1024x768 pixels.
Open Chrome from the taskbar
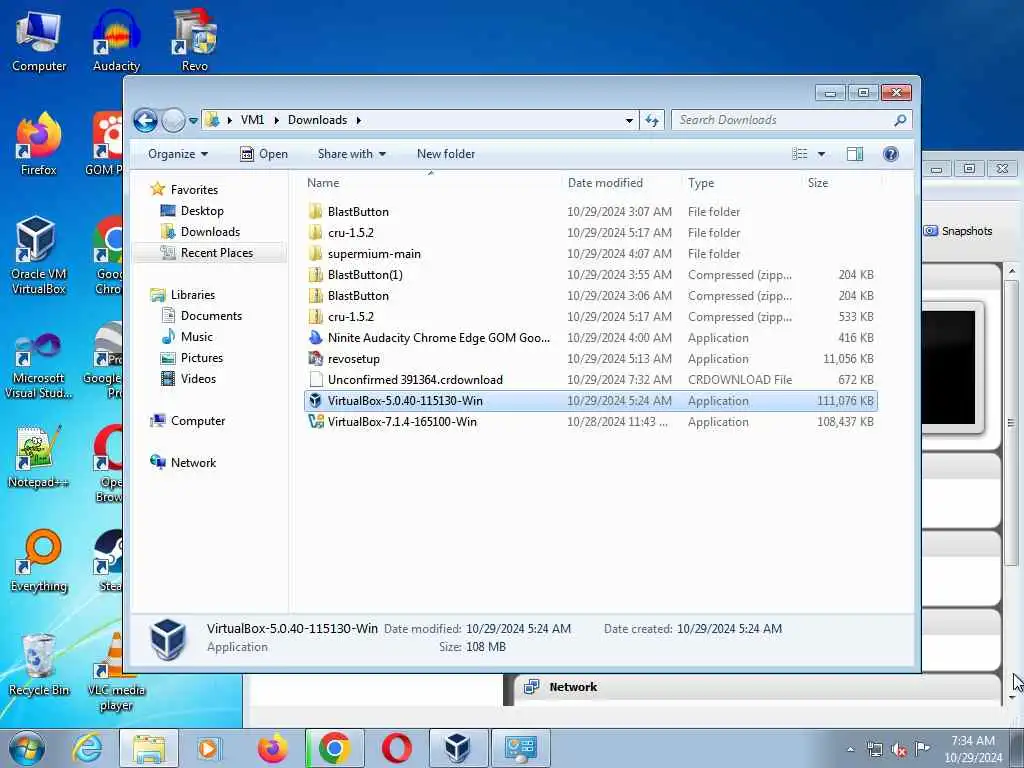334,748
